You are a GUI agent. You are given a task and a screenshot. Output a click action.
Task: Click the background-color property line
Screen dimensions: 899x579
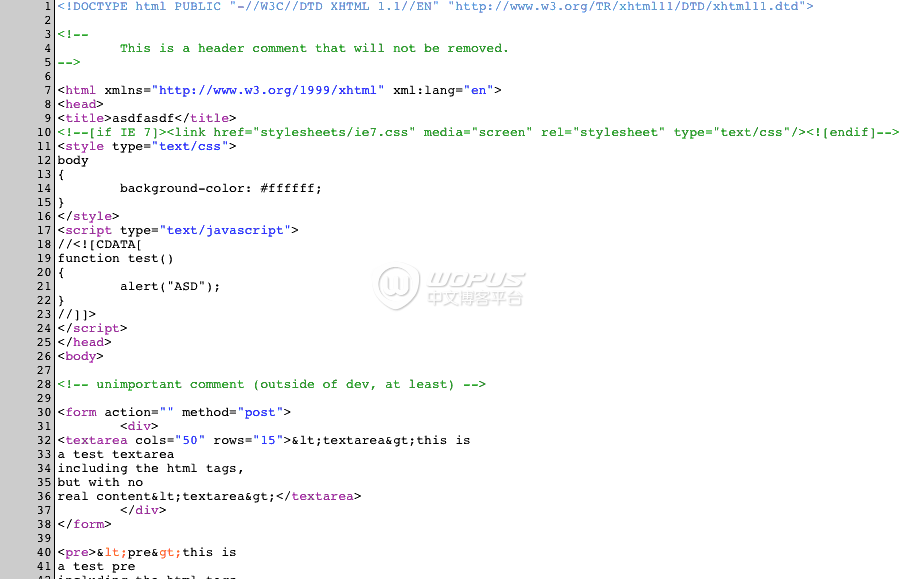(221, 188)
